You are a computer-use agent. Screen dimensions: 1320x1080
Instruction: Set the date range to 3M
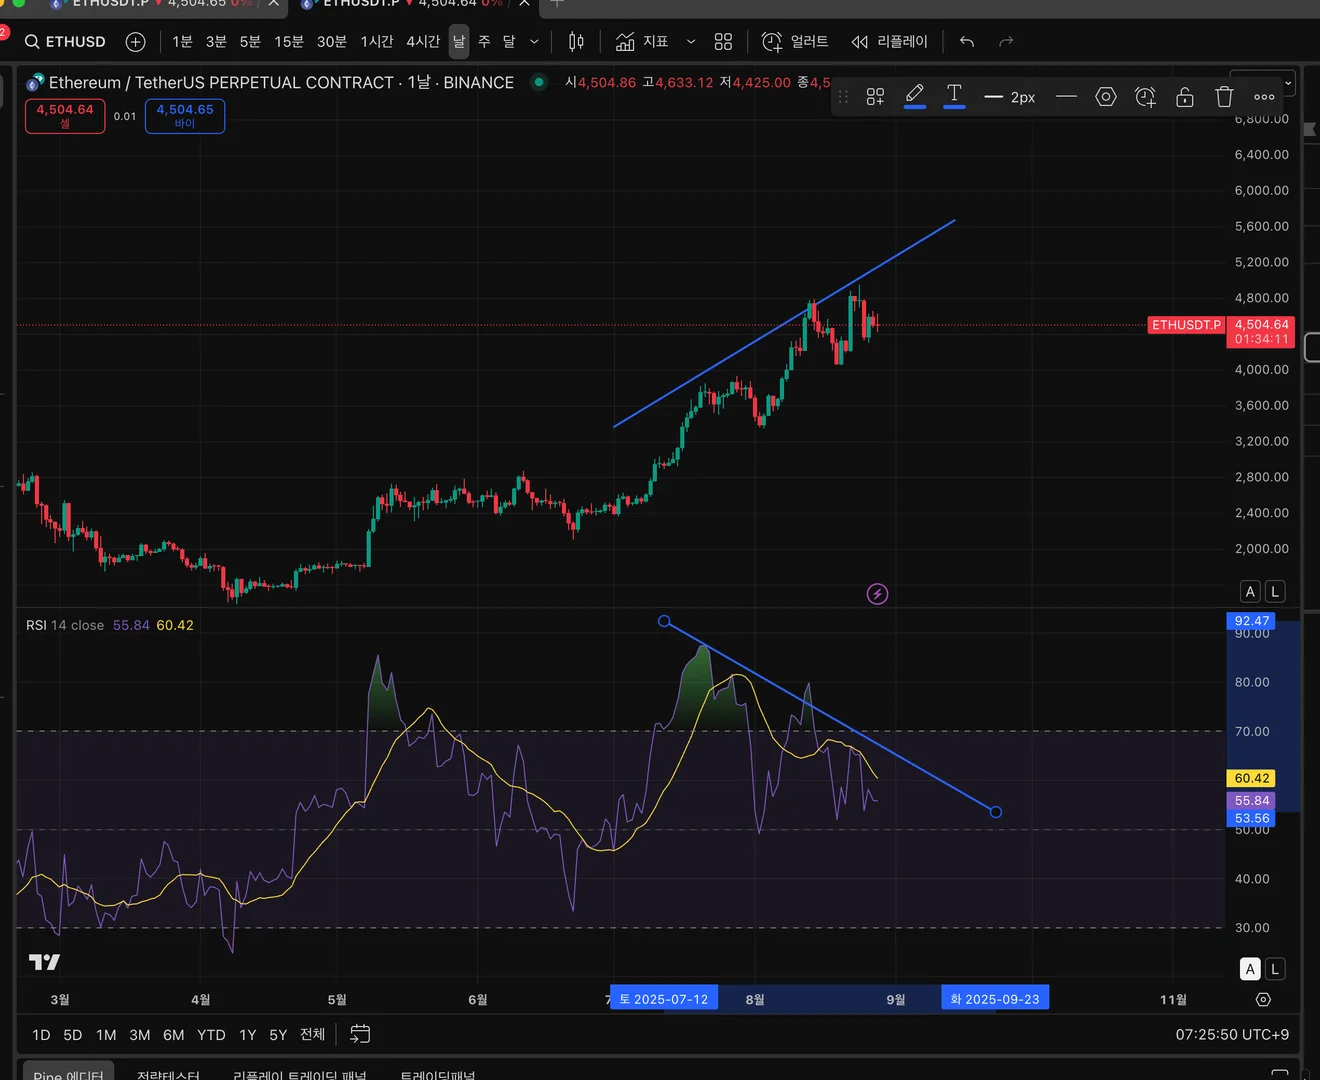pos(140,1035)
